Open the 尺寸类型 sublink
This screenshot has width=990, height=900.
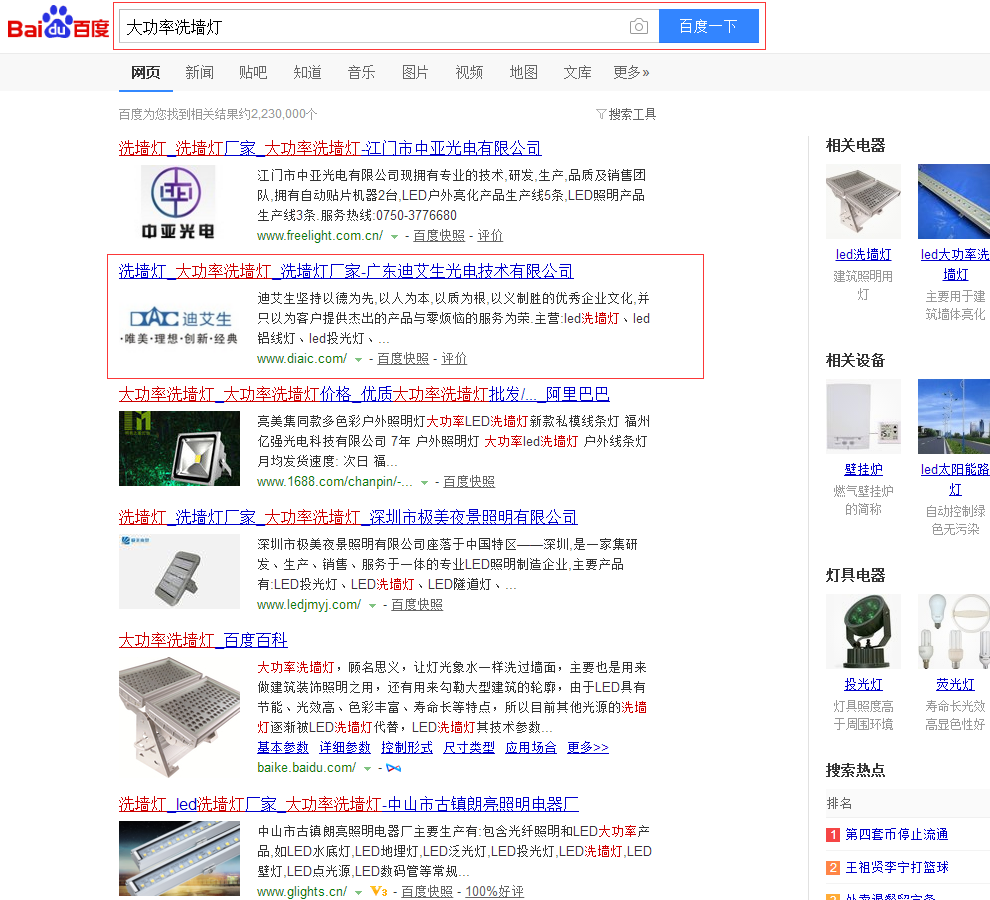468,748
